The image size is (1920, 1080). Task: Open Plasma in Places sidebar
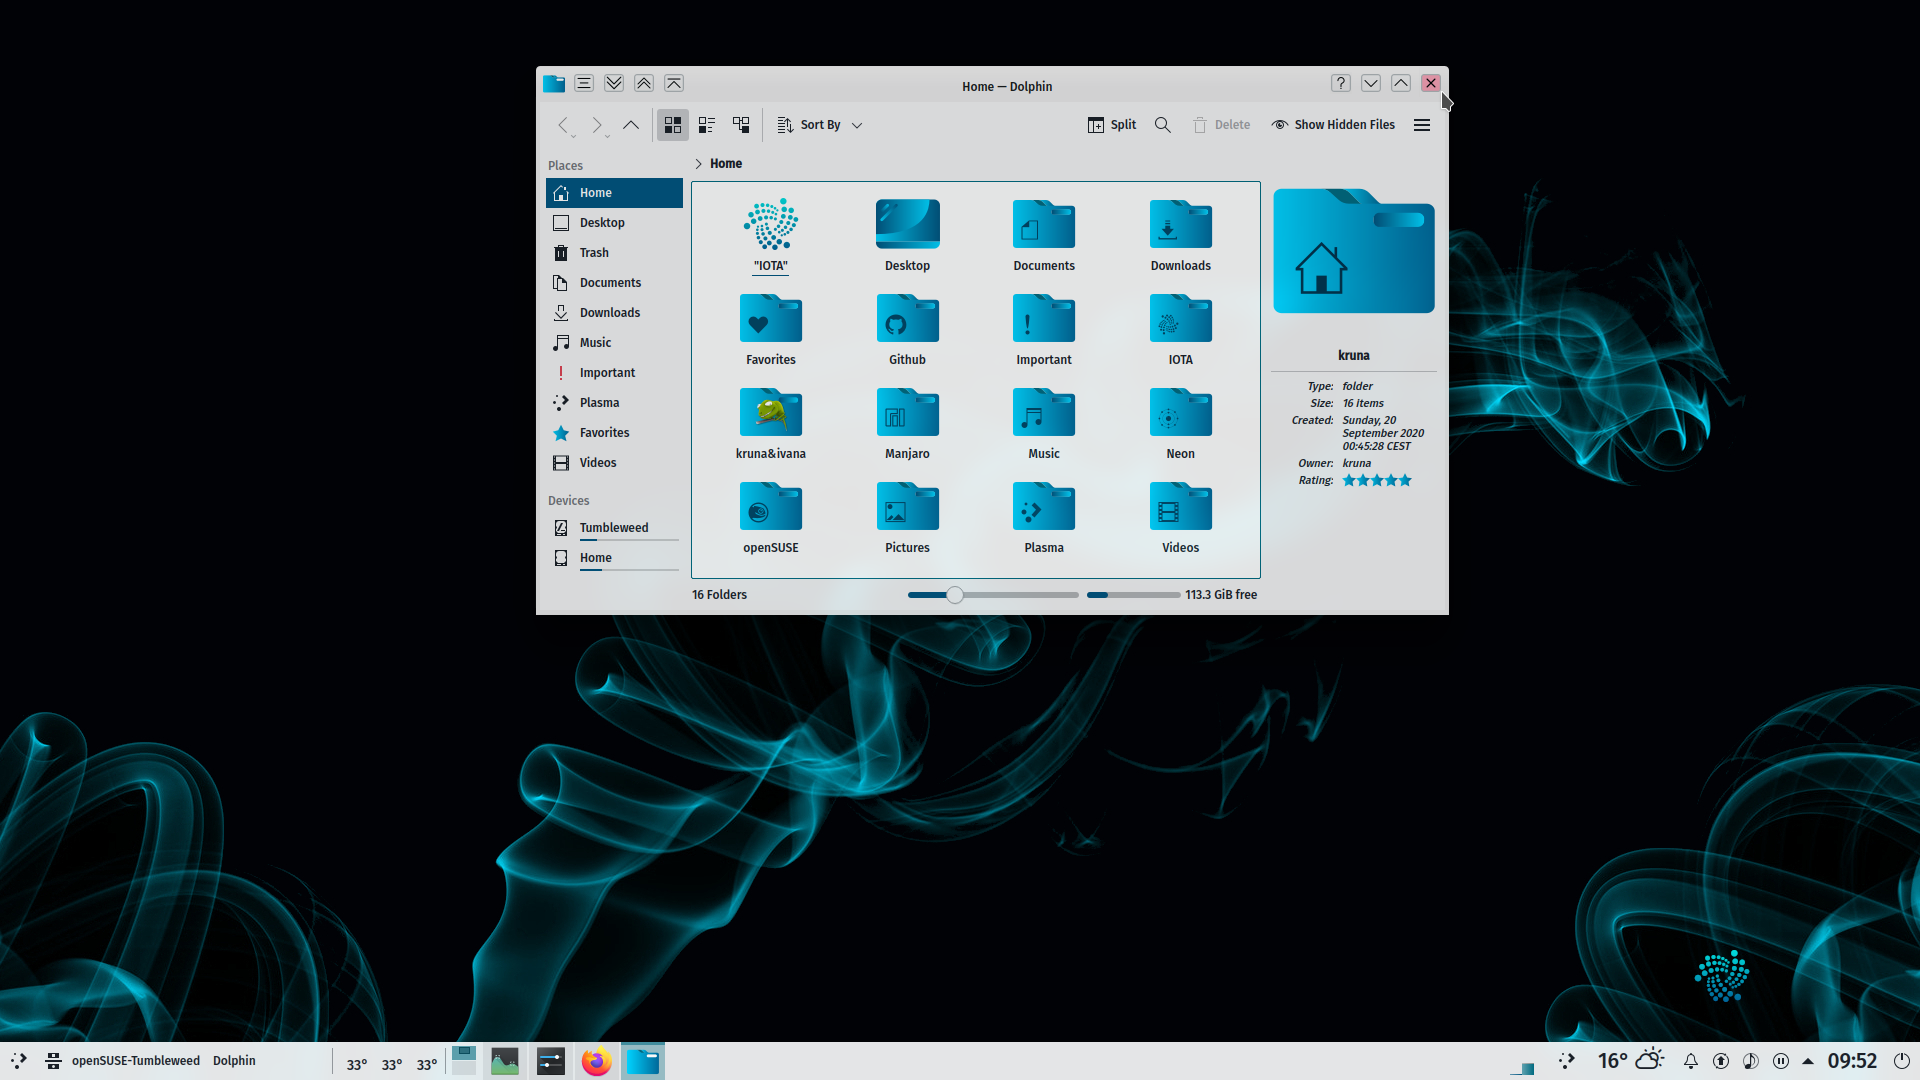click(x=614, y=403)
